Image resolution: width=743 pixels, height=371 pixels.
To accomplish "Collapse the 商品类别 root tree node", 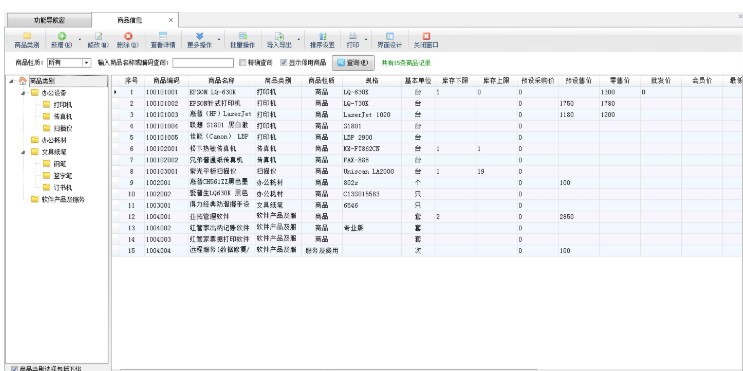I will [x=12, y=81].
